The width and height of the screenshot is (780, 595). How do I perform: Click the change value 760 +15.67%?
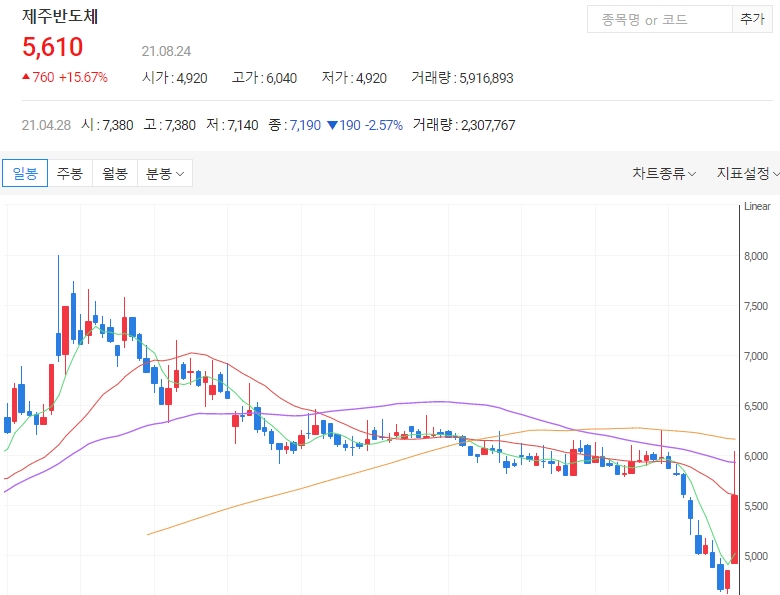[65, 78]
